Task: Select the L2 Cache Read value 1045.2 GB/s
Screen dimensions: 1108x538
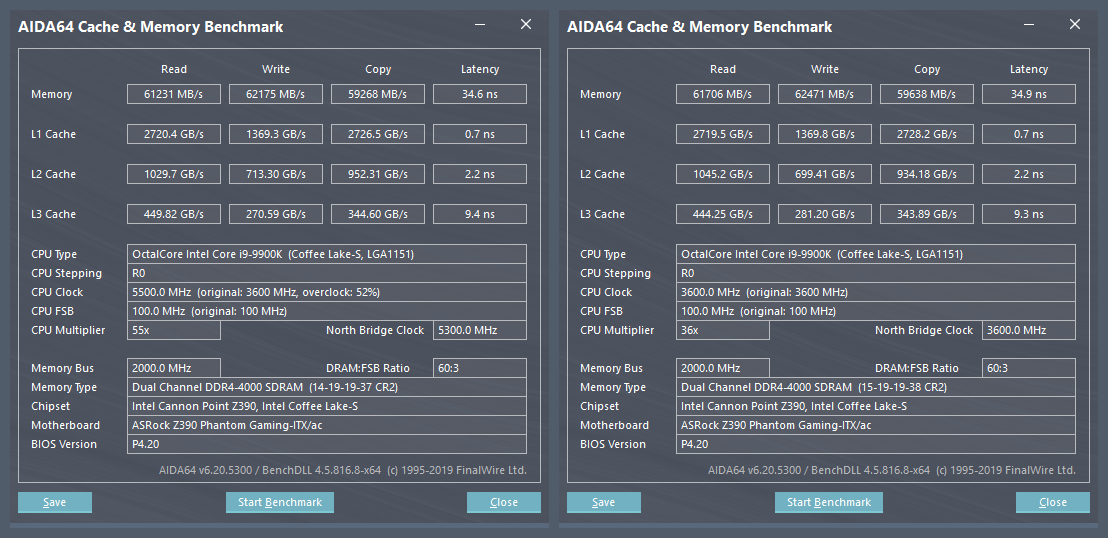Action: pyautogui.click(x=723, y=174)
